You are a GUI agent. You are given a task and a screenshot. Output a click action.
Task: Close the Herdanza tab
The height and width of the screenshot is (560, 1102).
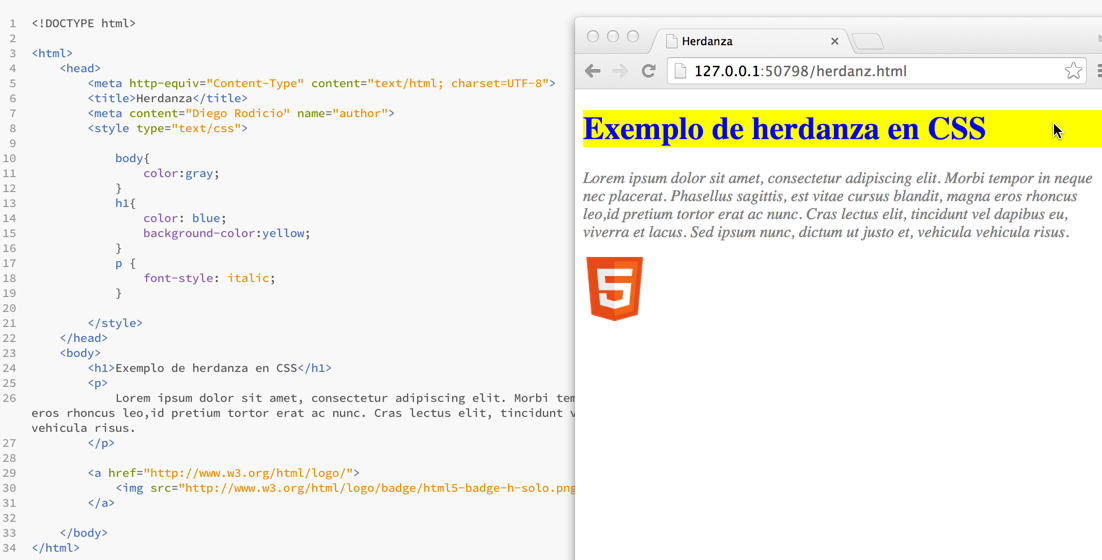(834, 41)
